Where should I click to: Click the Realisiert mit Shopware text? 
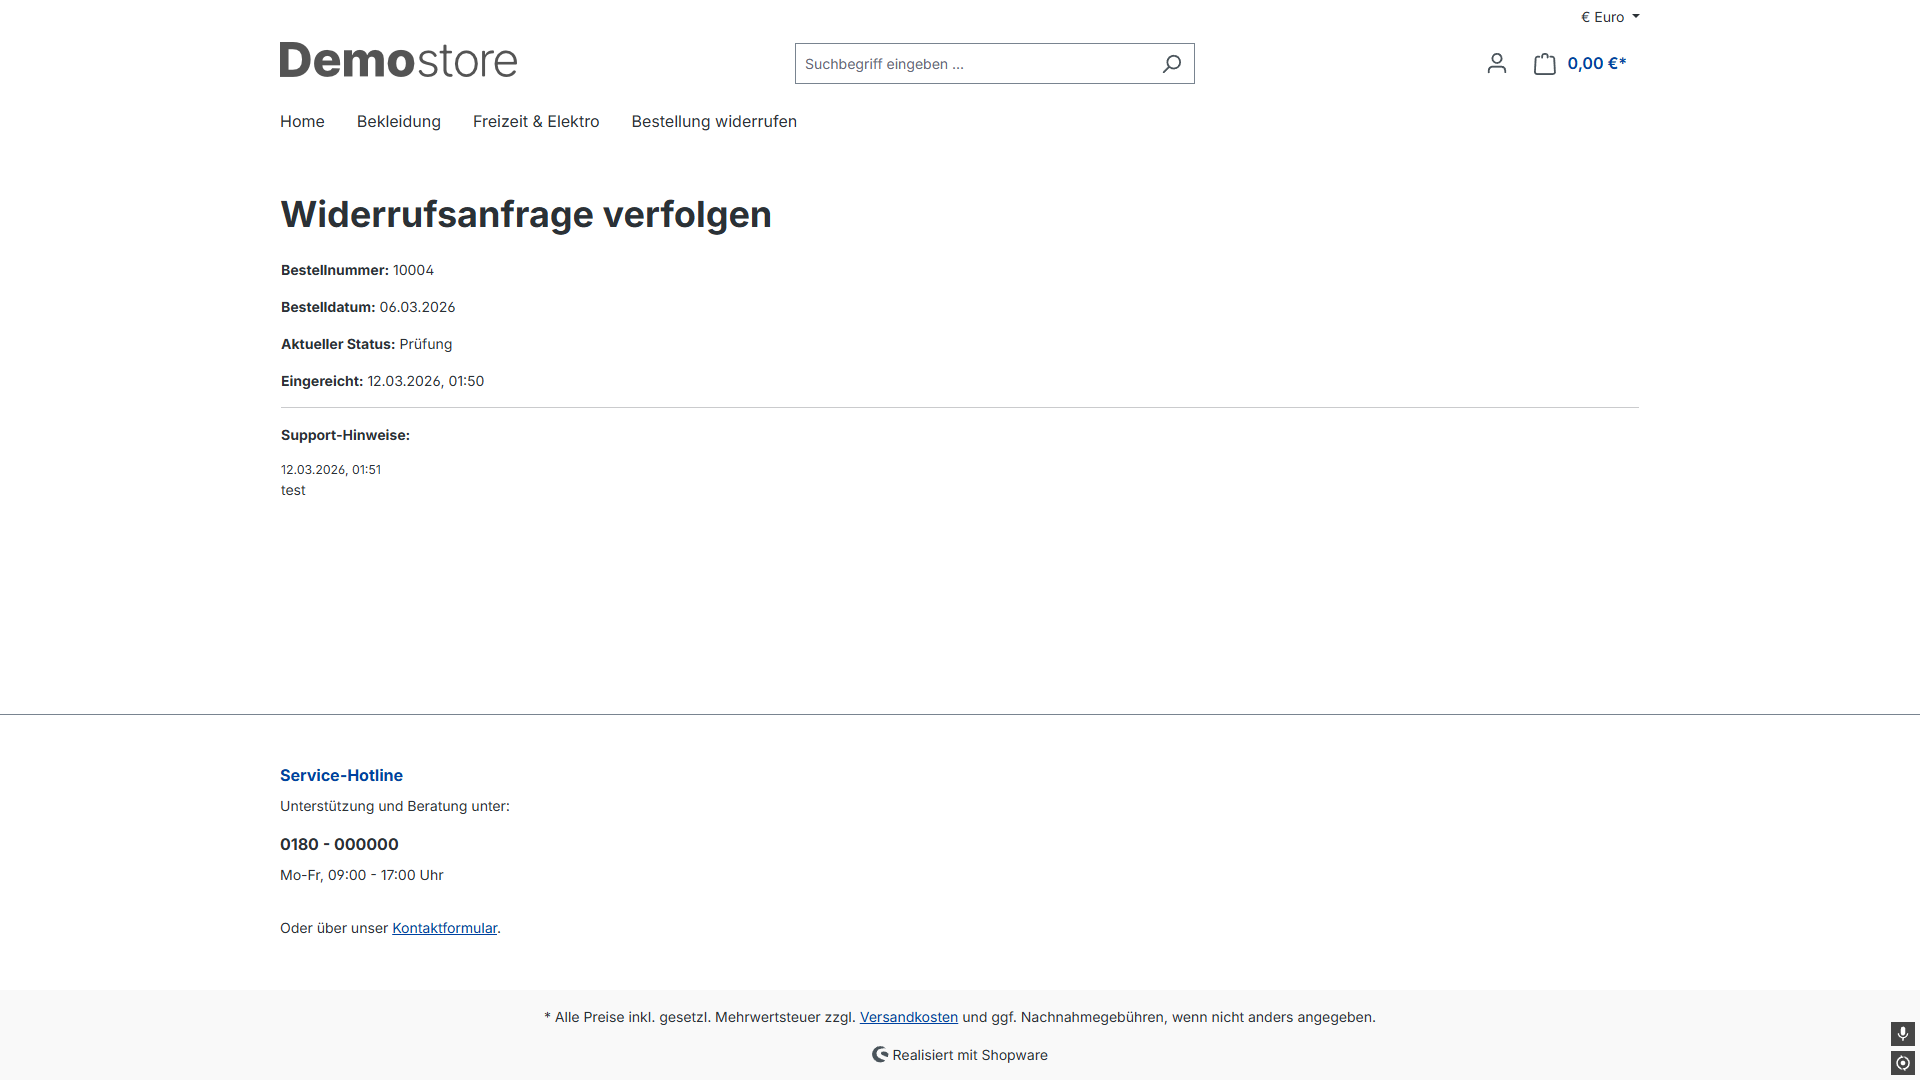tap(970, 1055)
